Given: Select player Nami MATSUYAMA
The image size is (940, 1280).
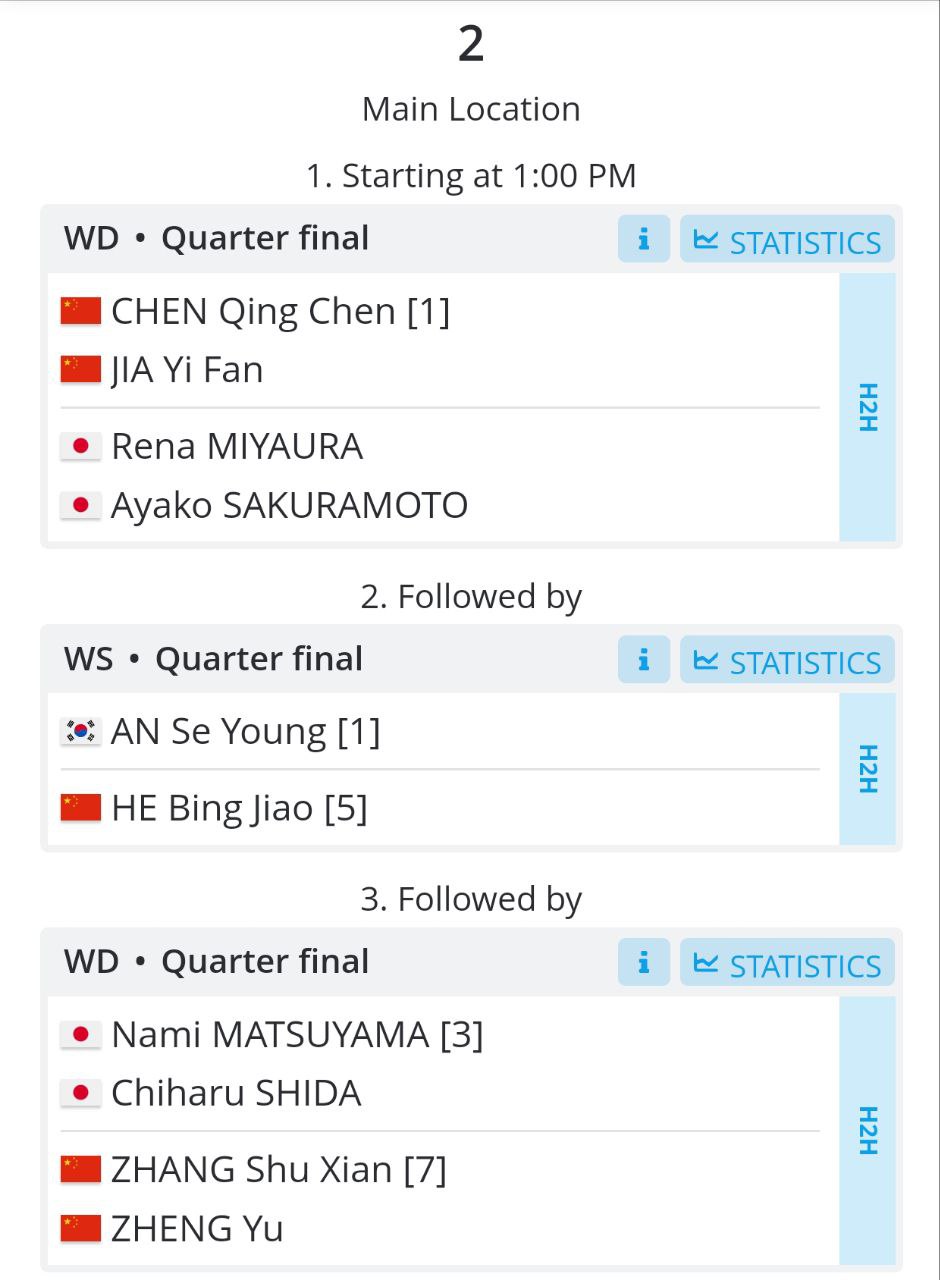Looking at the screenshot, I should (270, 1035).
